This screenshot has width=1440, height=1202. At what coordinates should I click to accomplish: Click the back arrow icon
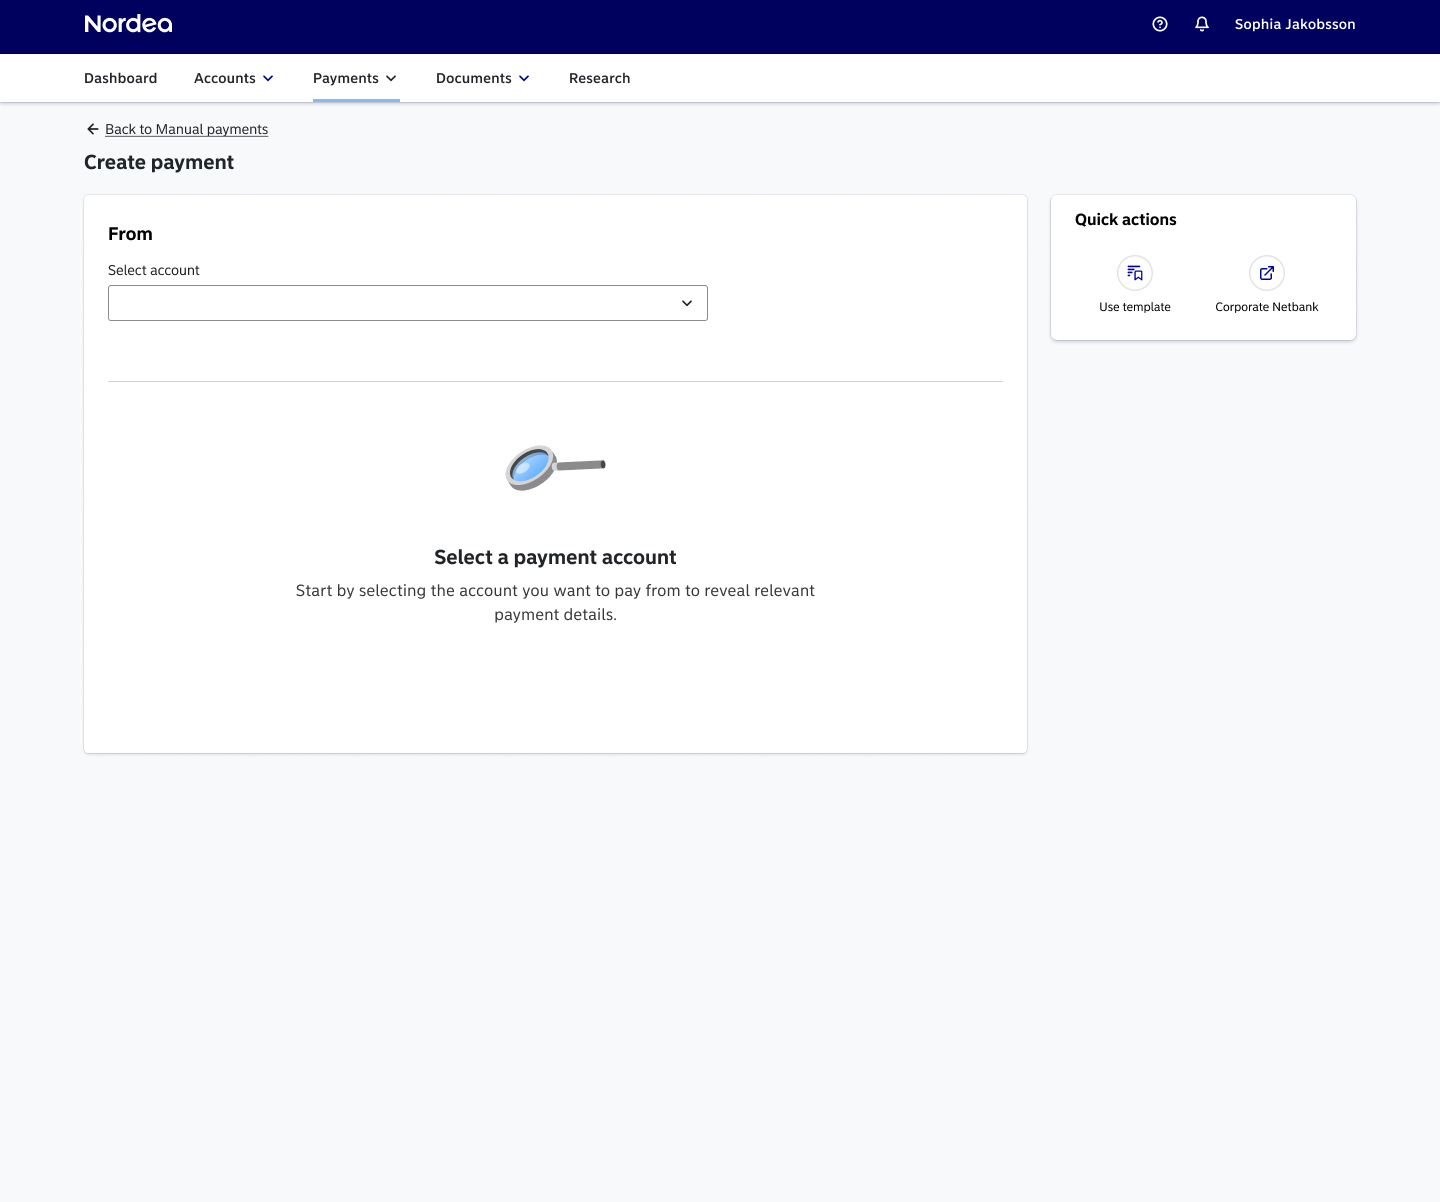pyautogui.click(x=93, y=129)
